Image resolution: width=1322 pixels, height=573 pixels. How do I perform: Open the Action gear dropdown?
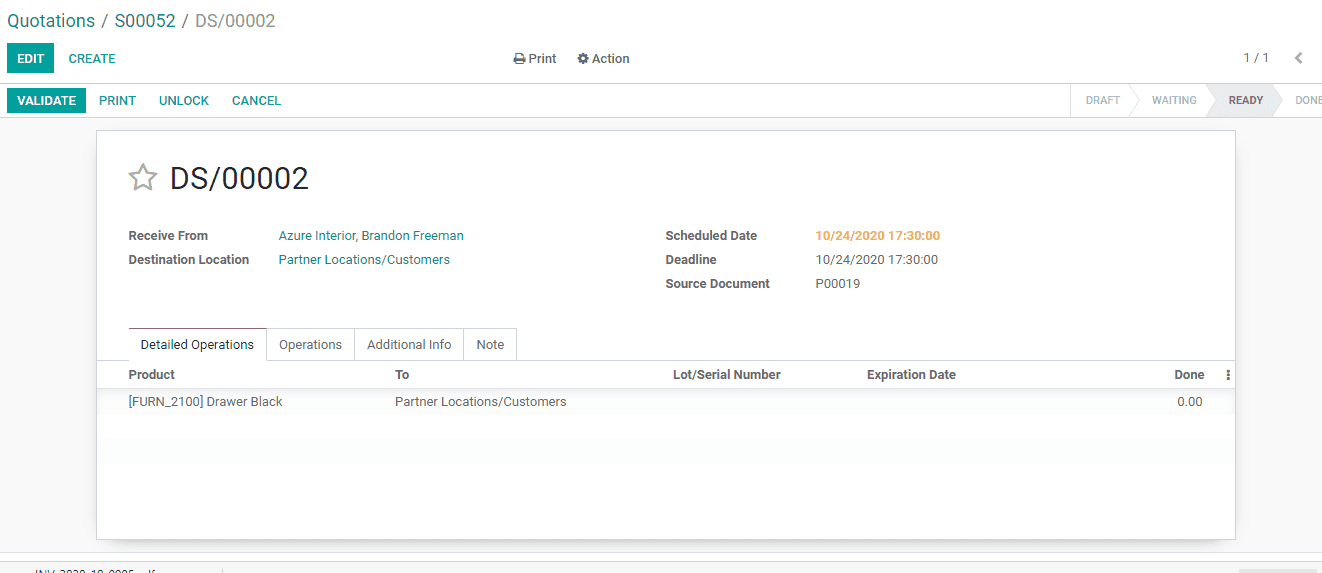603,59
